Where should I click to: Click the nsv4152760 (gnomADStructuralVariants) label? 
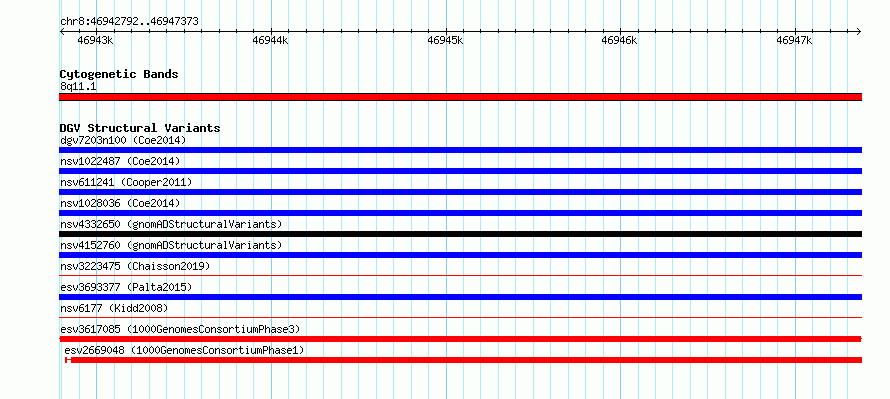(x=171, y=245)
